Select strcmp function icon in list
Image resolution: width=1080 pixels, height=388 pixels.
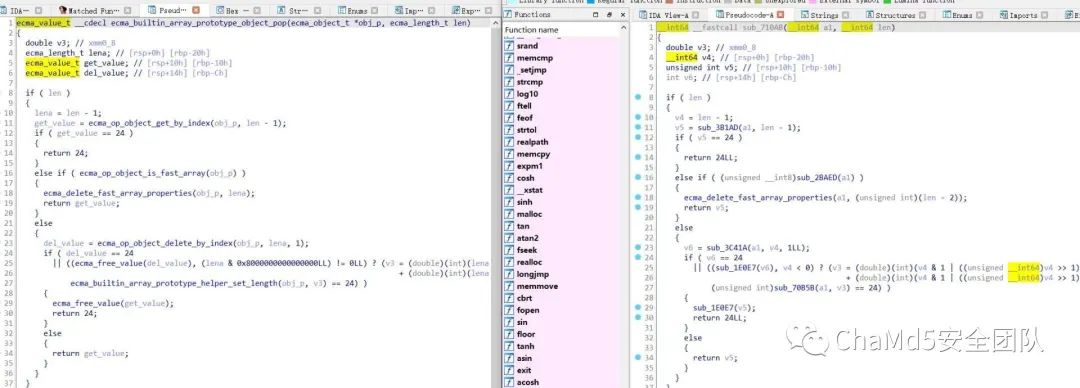[x=510, y=82]
